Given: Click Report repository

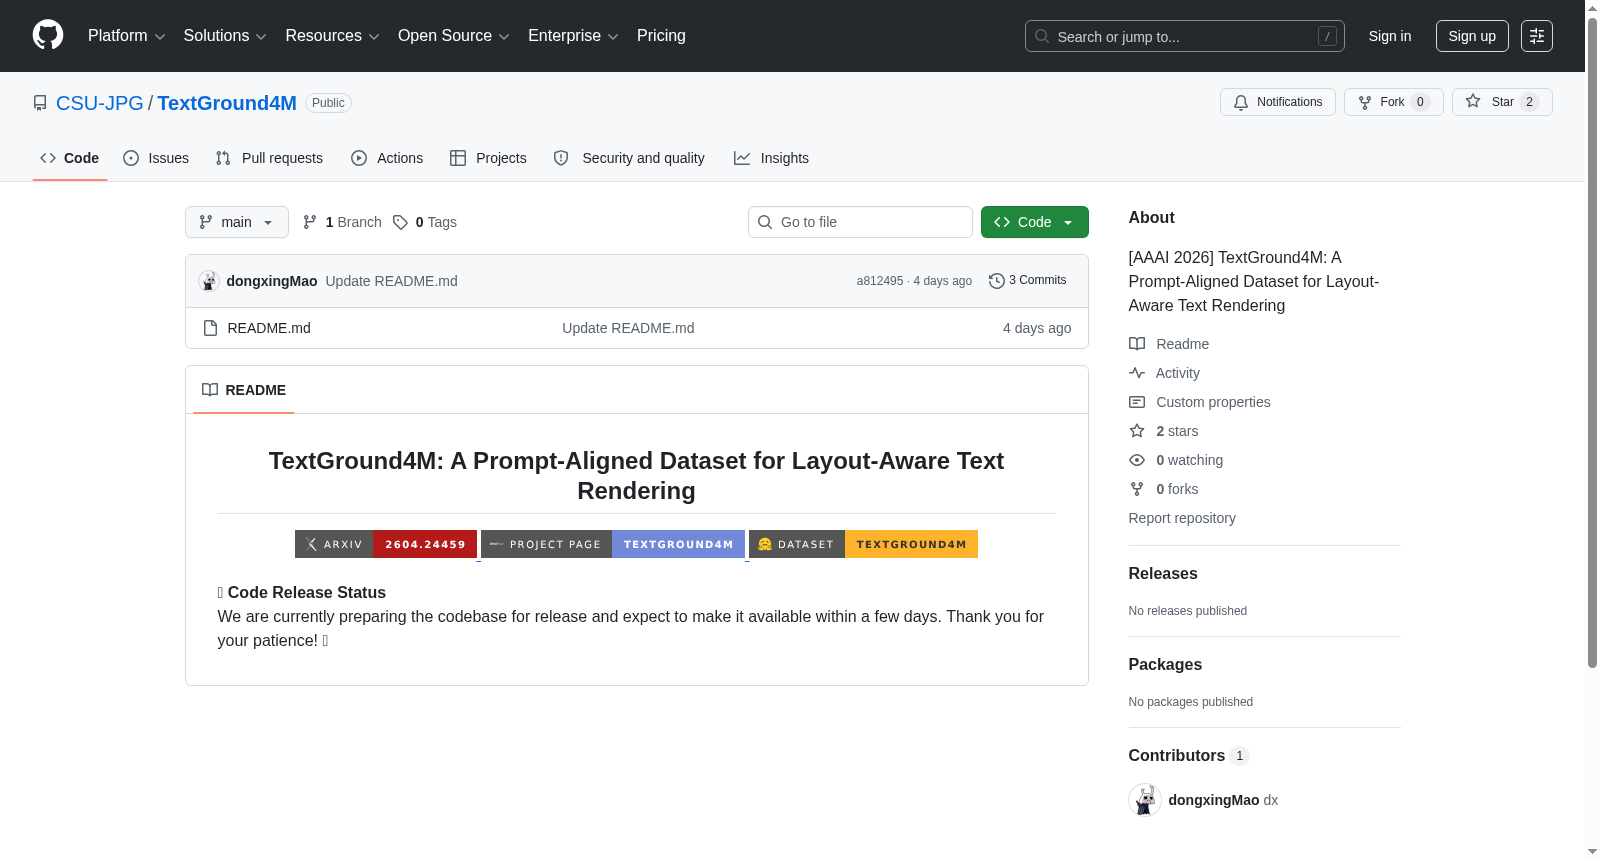Looking at the screenshot, I should click(1182, 518).
